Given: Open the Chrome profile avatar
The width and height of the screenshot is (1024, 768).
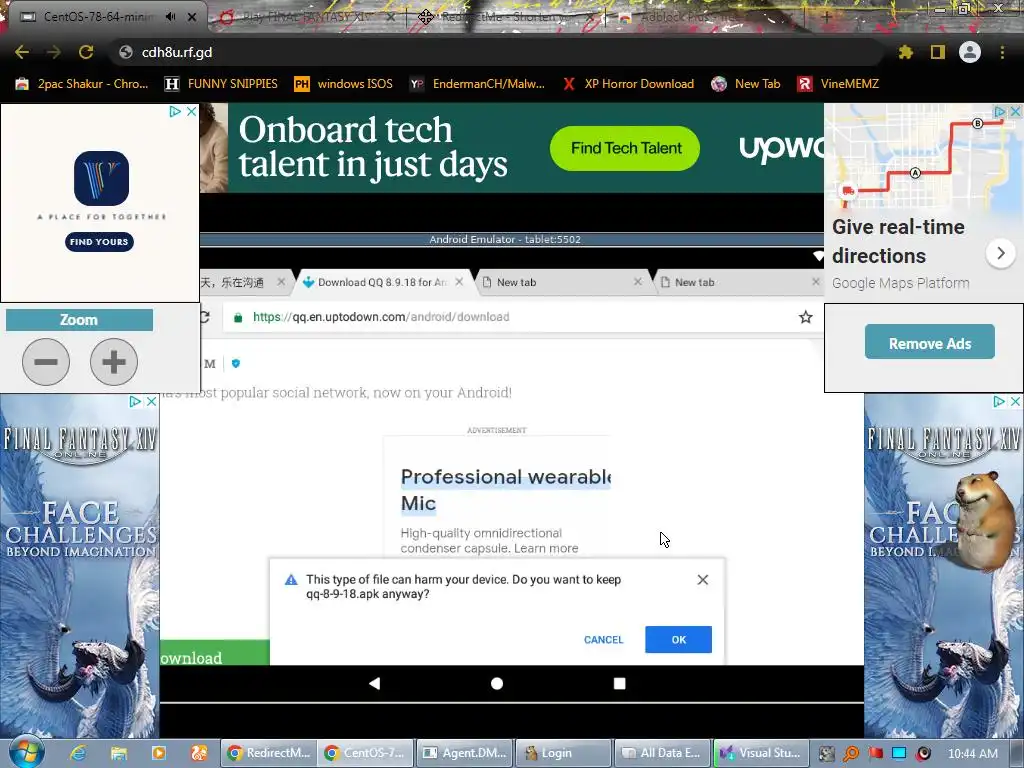Looking at the screenshot, I should coord(970,52).
